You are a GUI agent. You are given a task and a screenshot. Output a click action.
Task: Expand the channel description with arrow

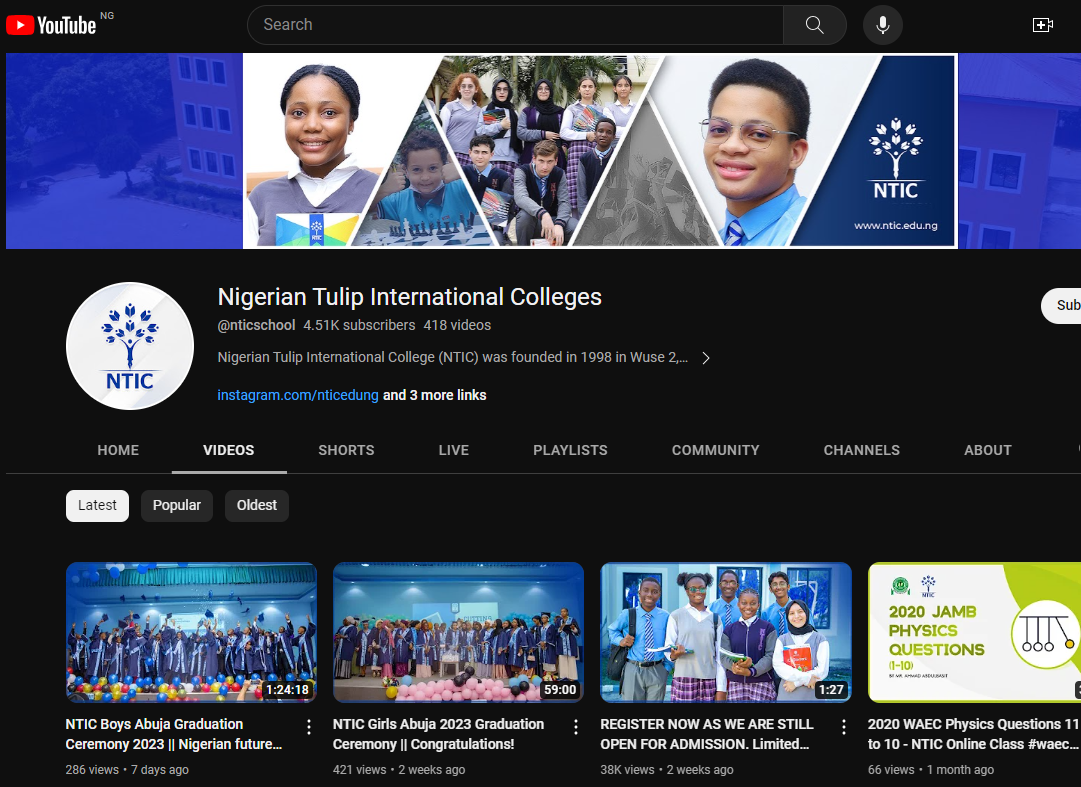point(705,358)
